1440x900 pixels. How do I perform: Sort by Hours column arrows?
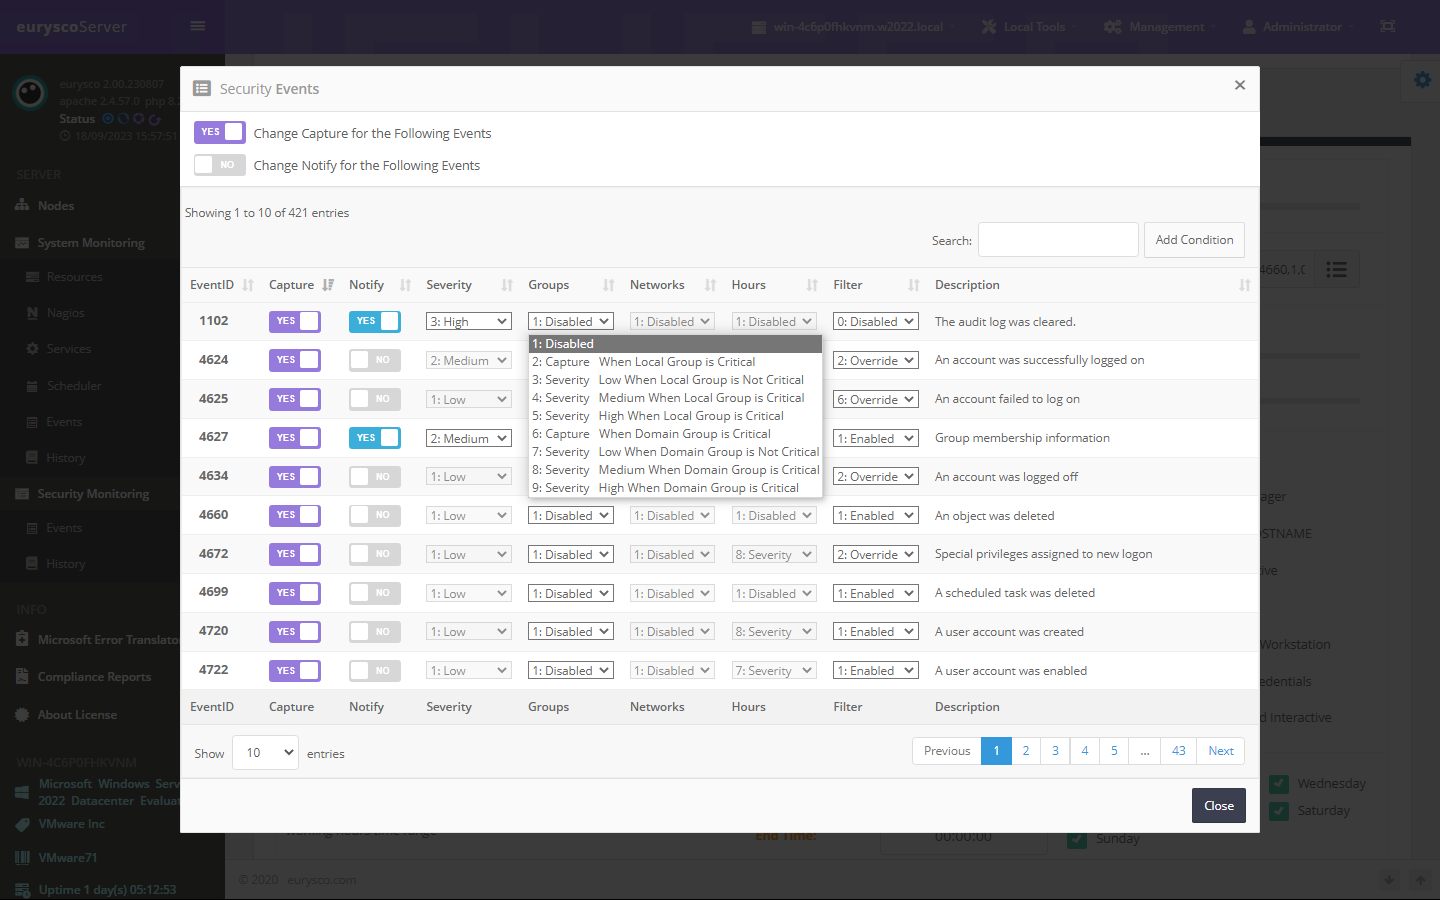(812, 285)
